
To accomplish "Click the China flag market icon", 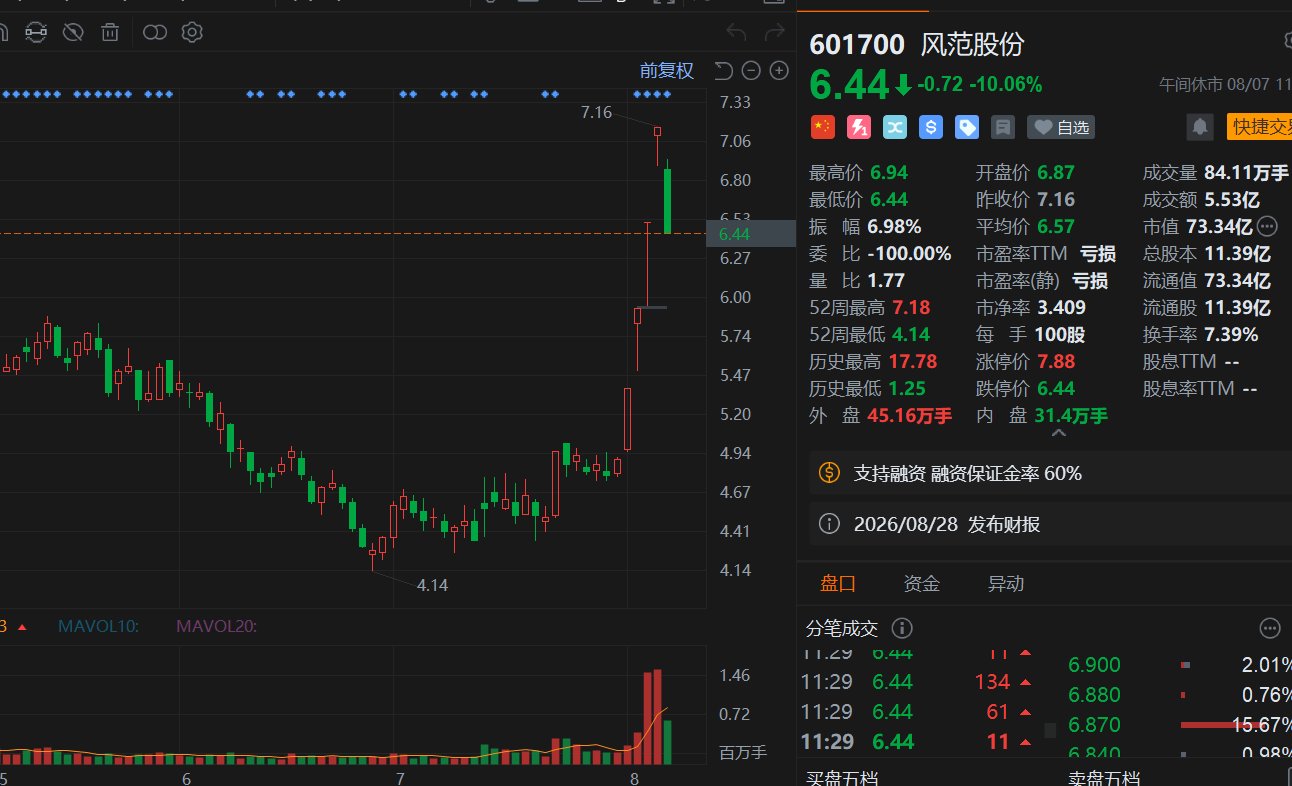I will 822,127.
